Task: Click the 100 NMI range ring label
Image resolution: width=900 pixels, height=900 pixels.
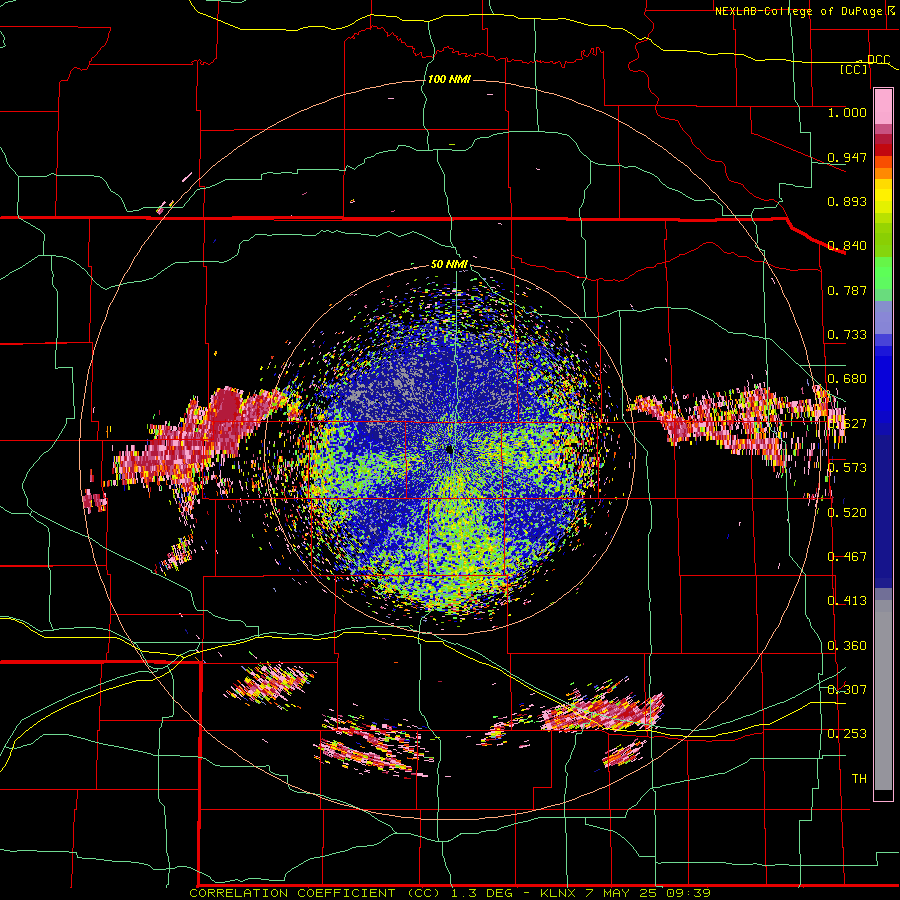Action: pyautogui.click(x=449, y=79)
